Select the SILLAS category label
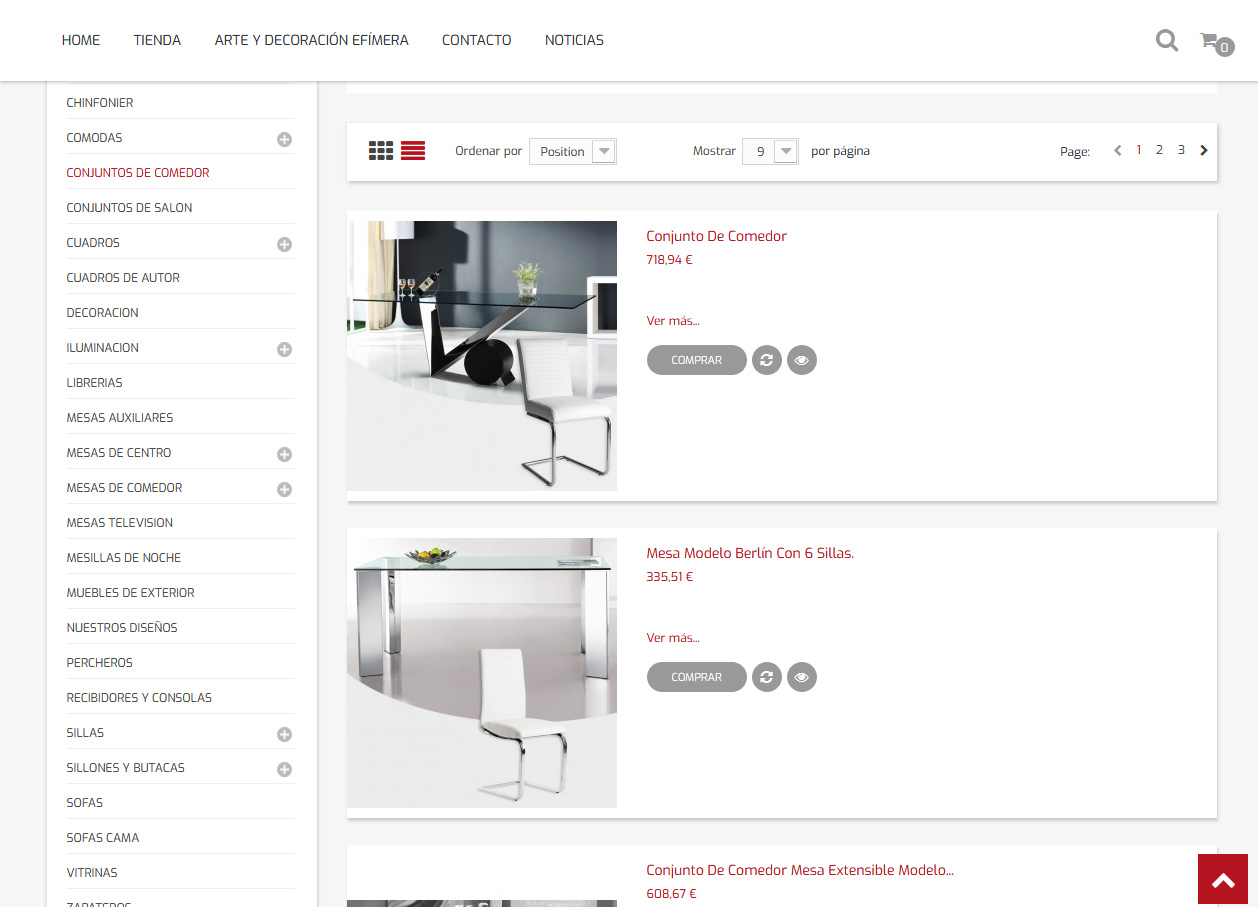This screenshot has width=1258, height=907. [x=85, y=733]
